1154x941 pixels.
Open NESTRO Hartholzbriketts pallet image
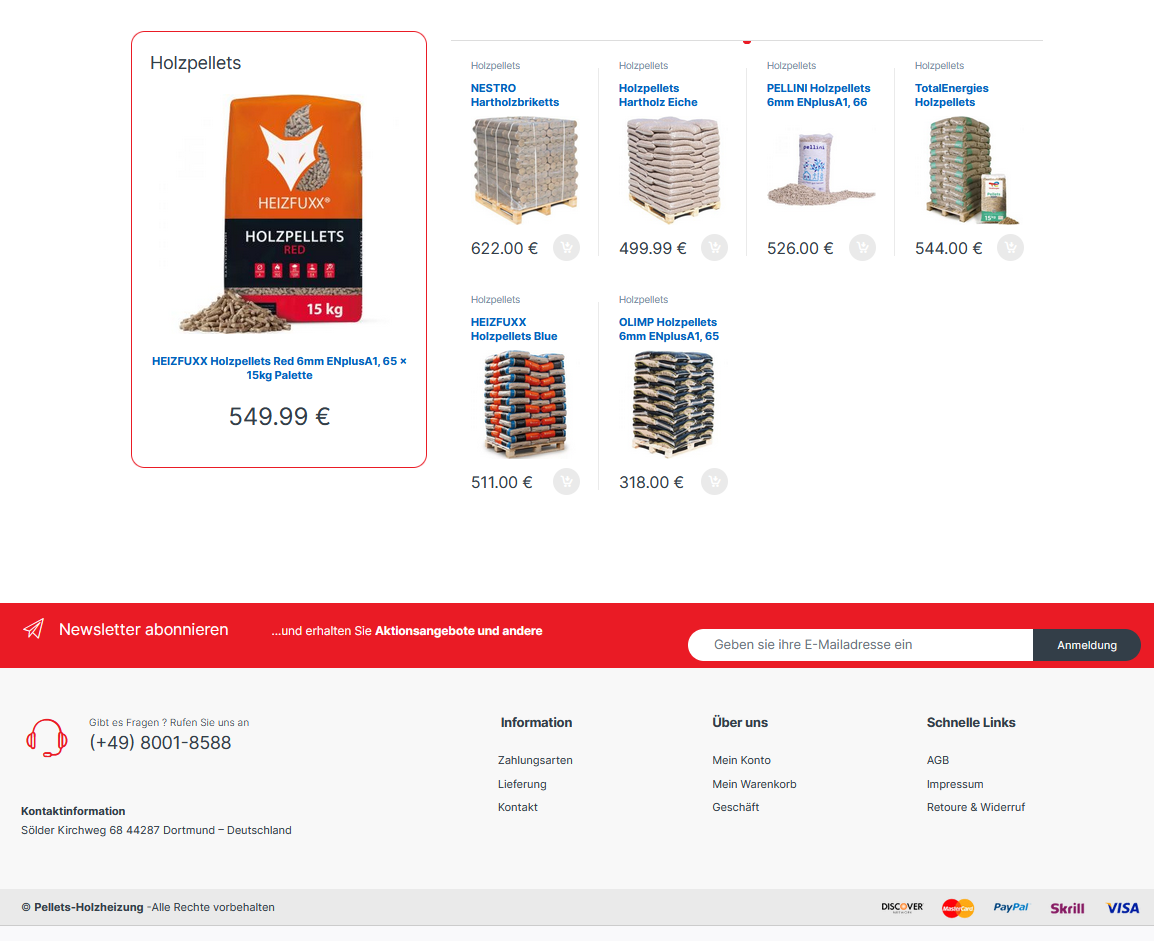[525, 170]
